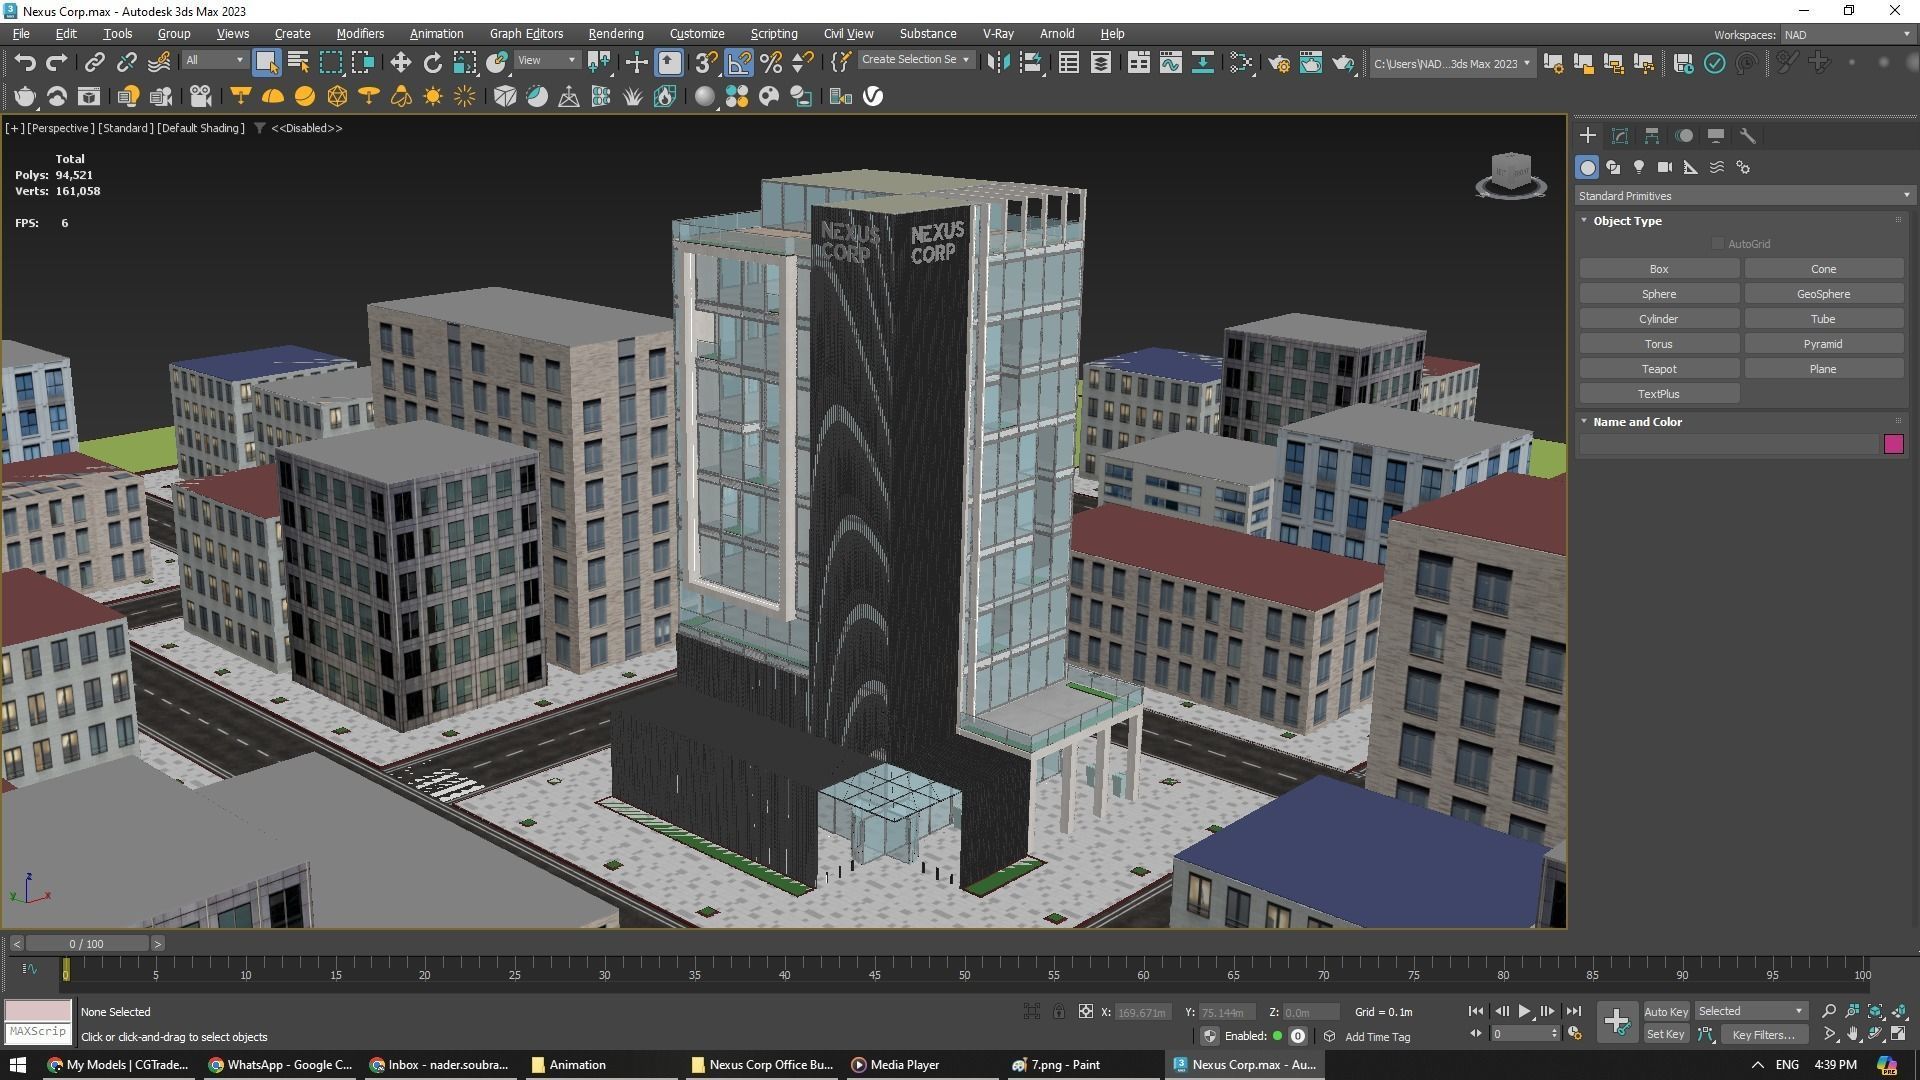Open the project path dropdown
Screen dimensions: 1920x1080
pyautogui.click(x=1451, y=64)
